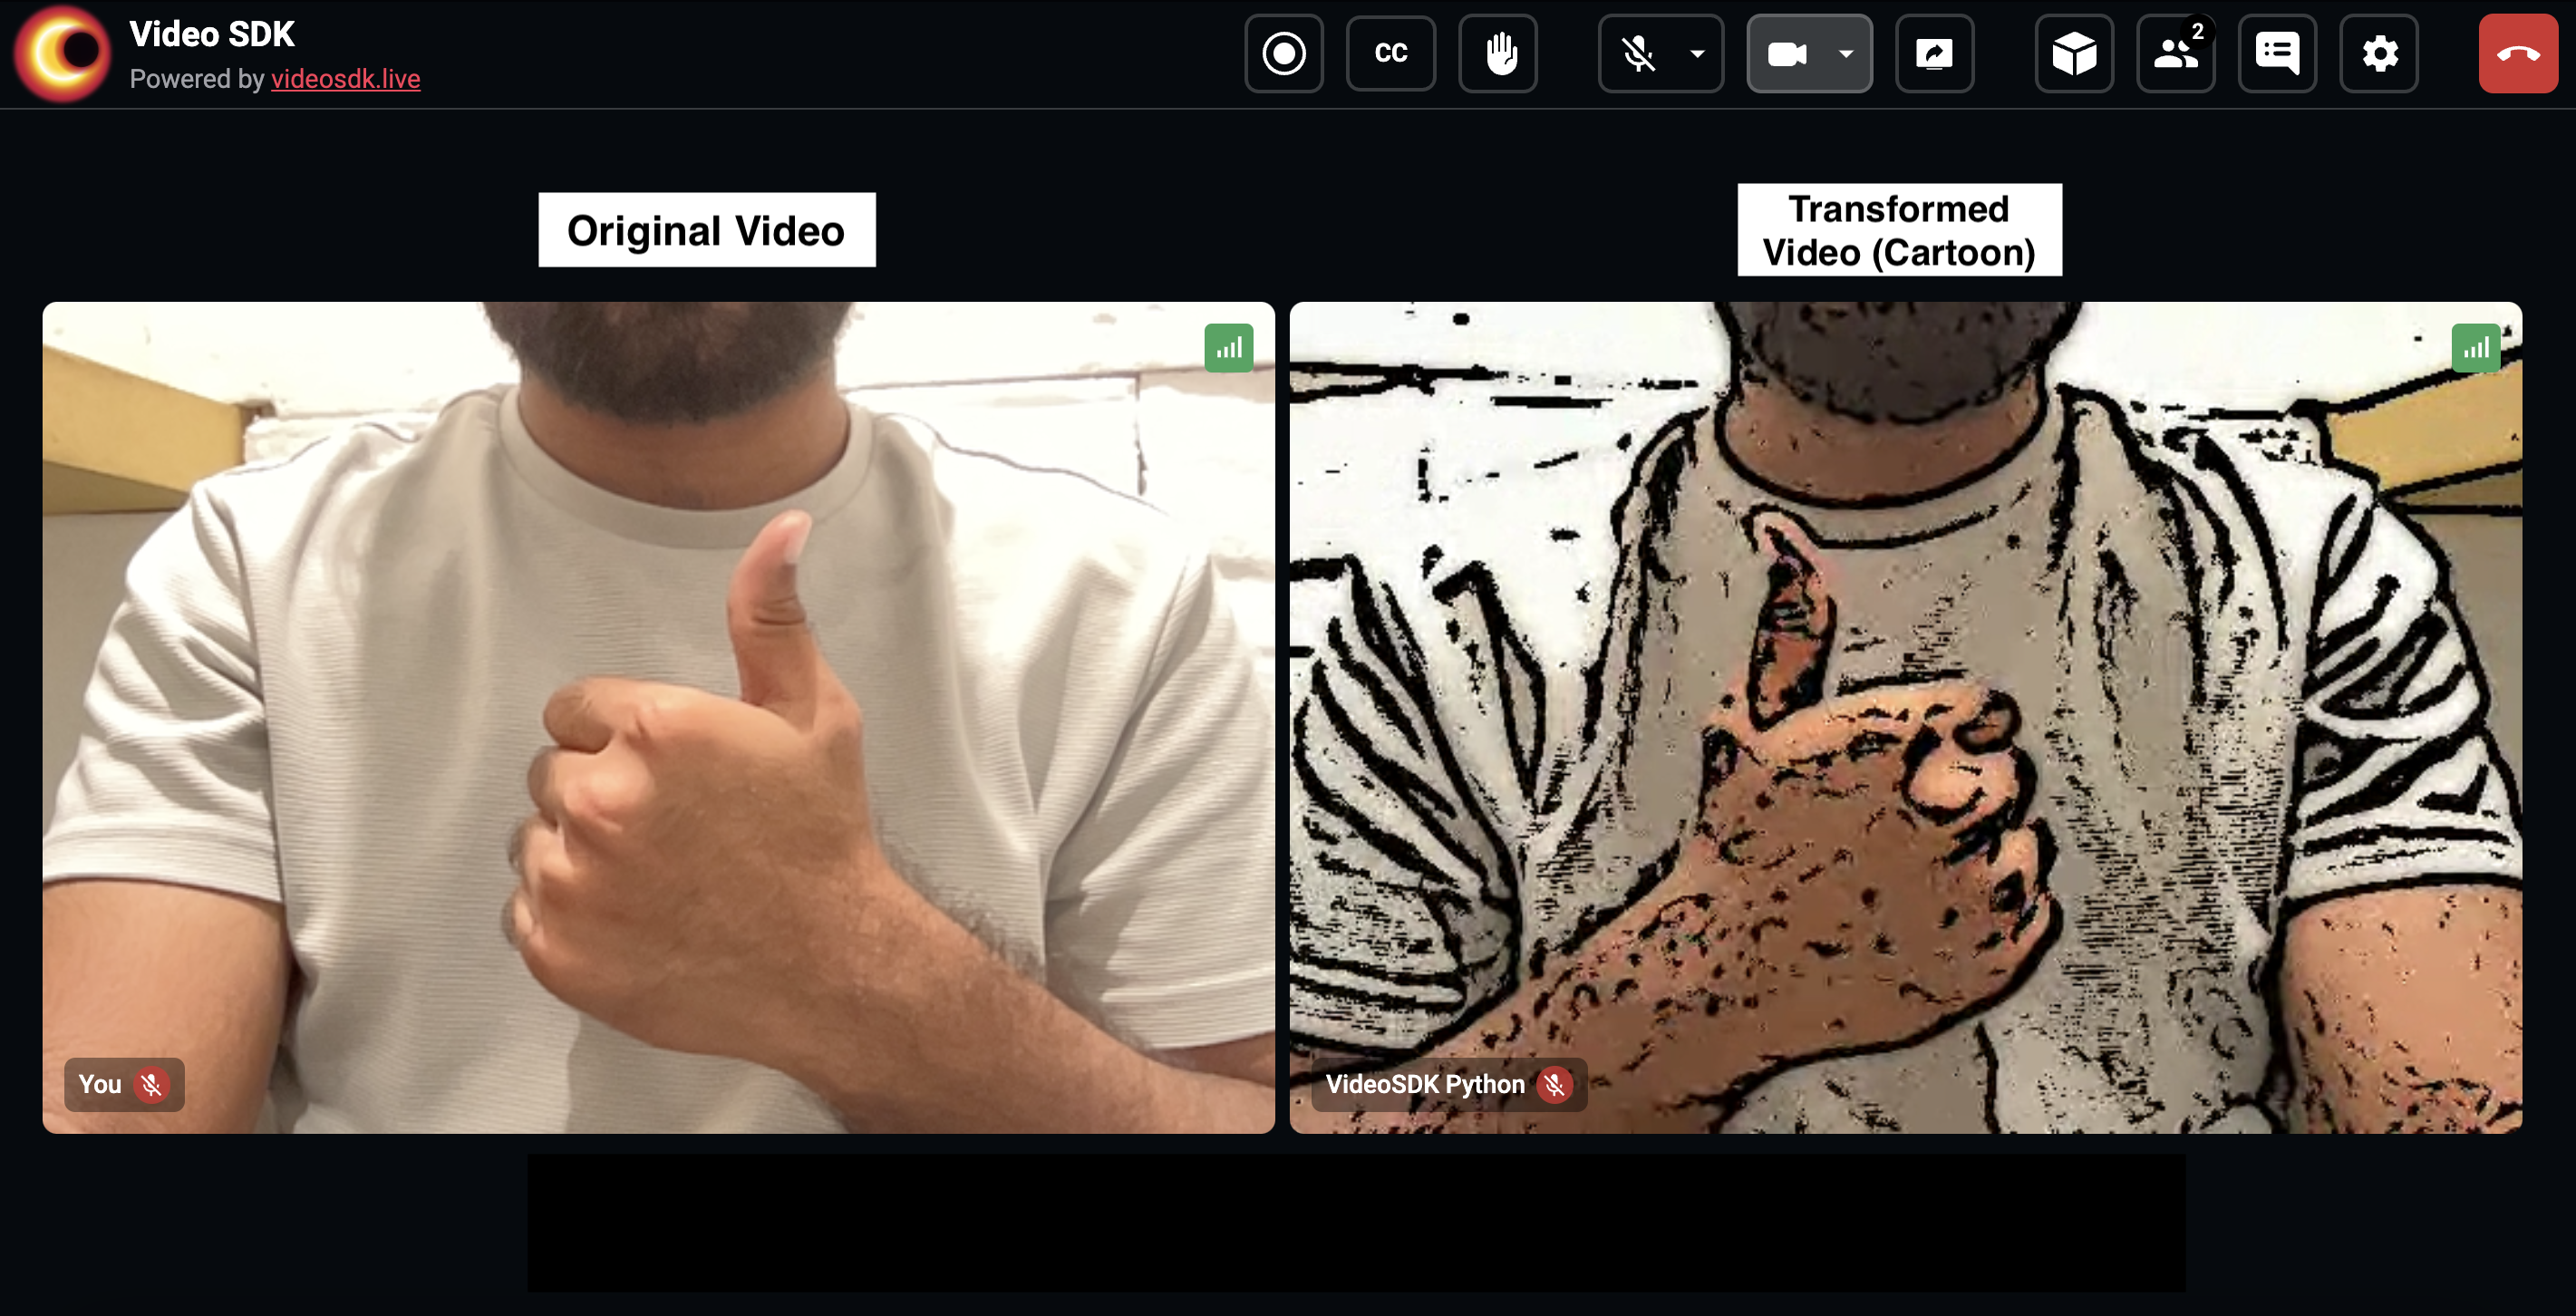Click the muted mic icon beside You
This screenshot has width=2576, height=1316.
pyautogui.click(x=152, y=1085)
